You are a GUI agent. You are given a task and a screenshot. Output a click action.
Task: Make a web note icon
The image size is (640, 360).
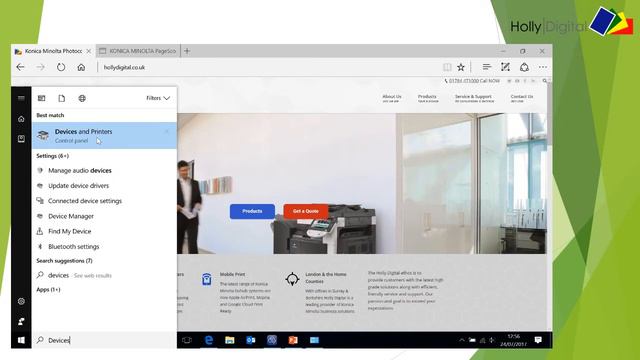pyautogui.click(x=505, y=67)
